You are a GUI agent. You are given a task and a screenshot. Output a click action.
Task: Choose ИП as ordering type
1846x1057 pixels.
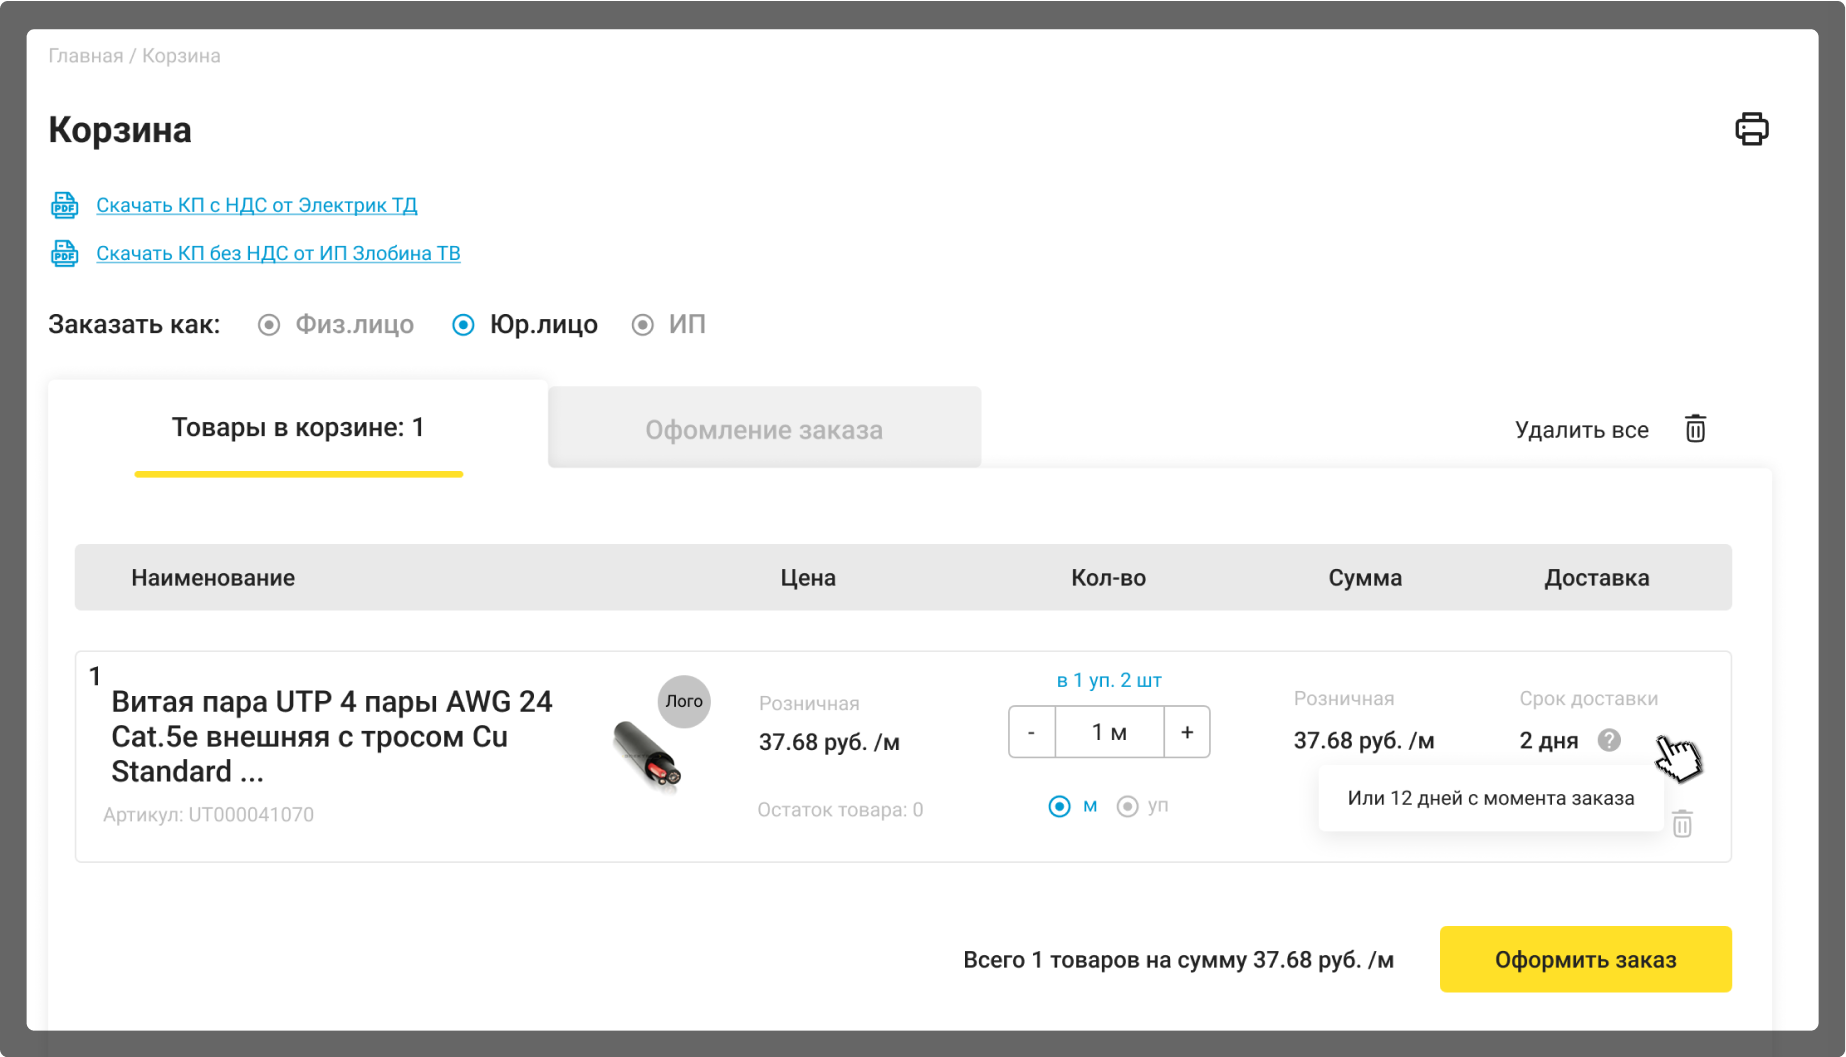pyautogui.click(x=643, y=325)
